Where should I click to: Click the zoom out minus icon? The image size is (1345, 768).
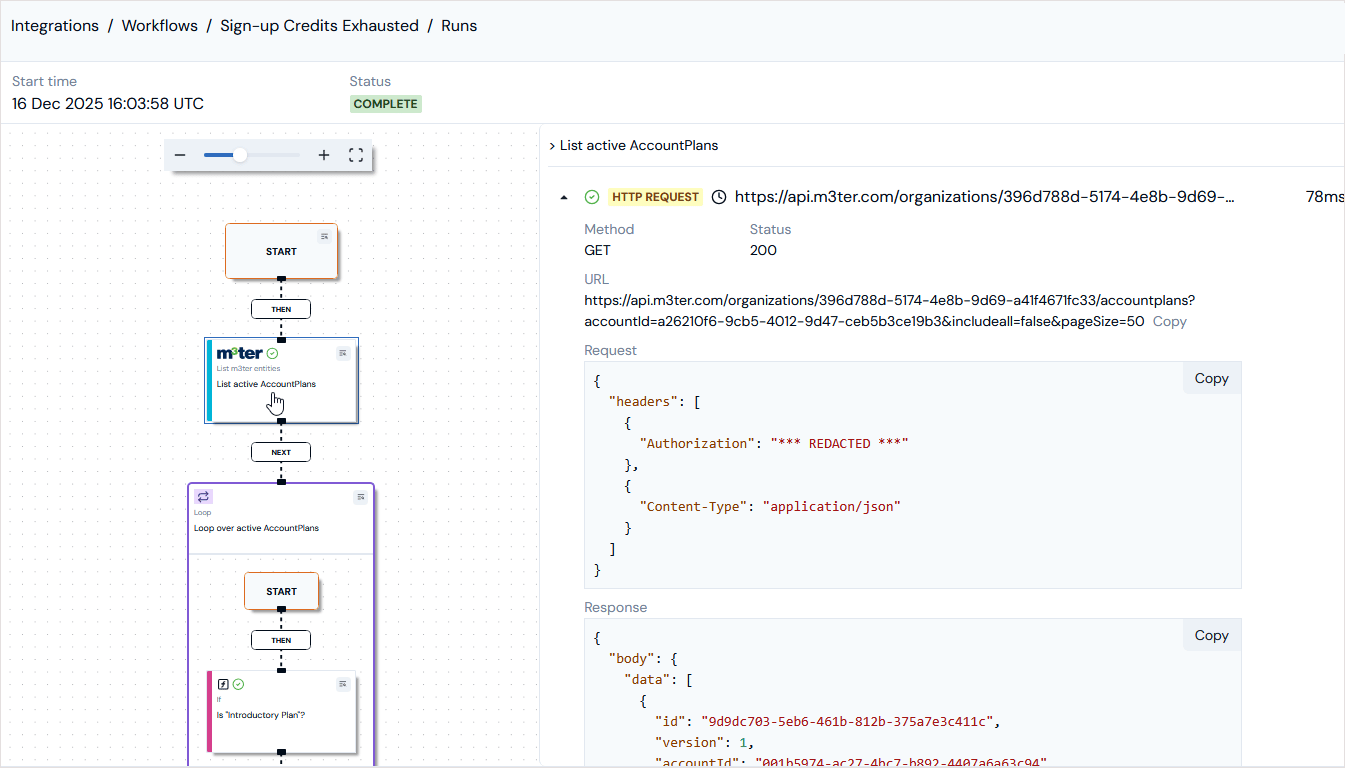[x=180, y=155]
